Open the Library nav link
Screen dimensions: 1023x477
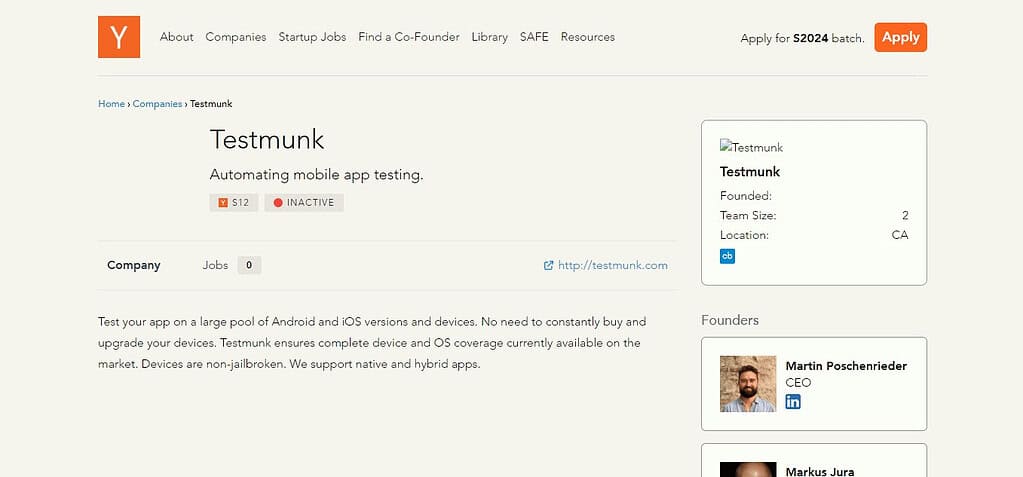click(x=489, y=37)
